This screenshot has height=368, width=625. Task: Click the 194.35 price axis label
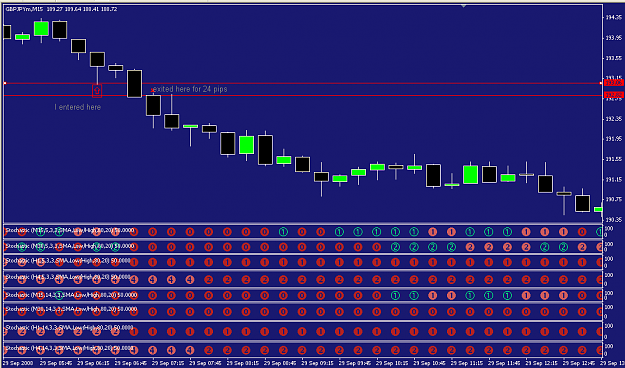613,18
